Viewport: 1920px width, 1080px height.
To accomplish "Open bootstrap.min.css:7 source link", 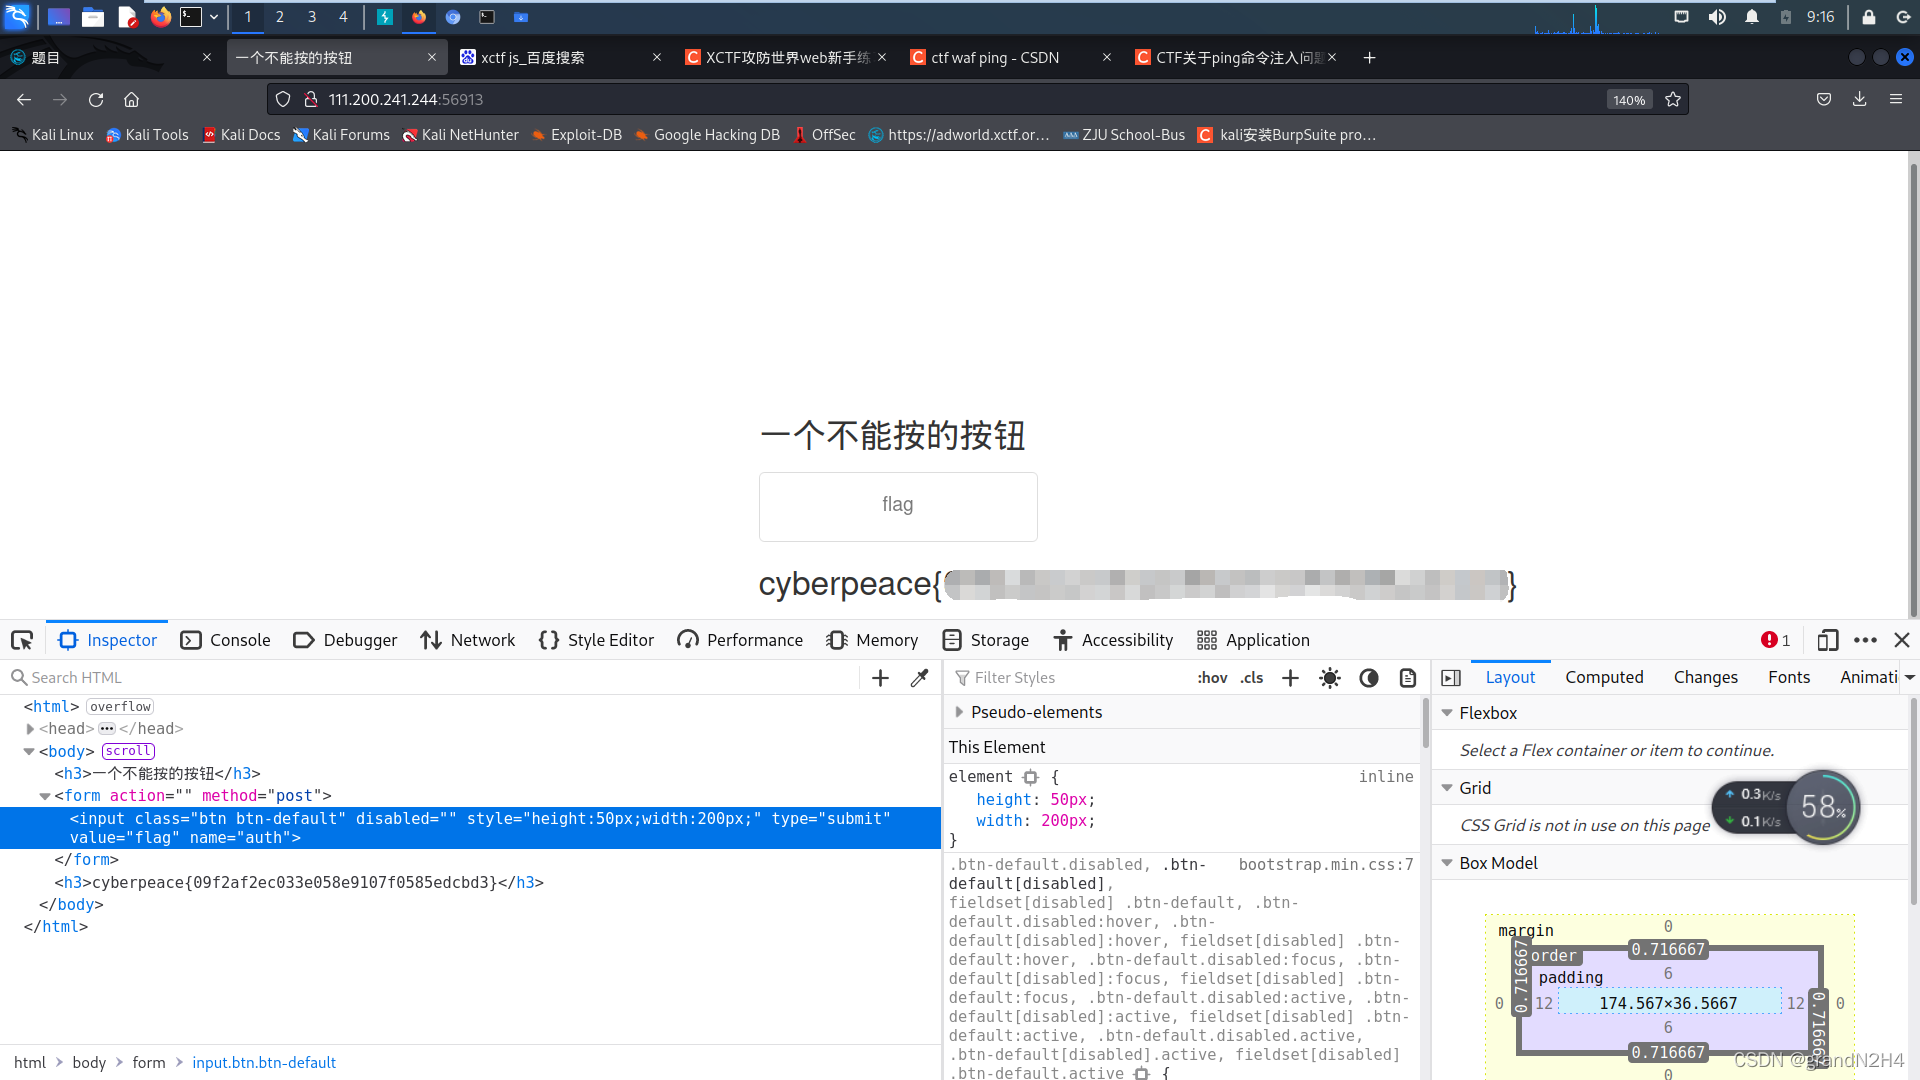I will 1326,865.
